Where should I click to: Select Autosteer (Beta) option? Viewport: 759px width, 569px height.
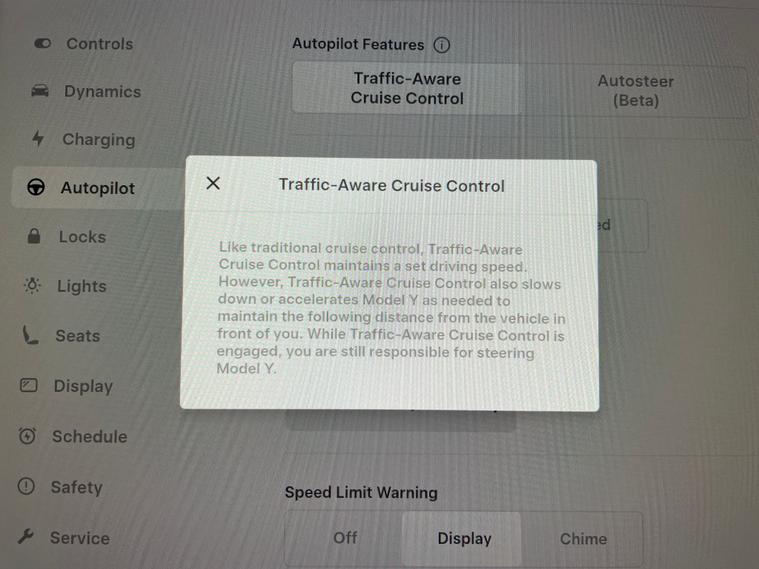(635, 91)
